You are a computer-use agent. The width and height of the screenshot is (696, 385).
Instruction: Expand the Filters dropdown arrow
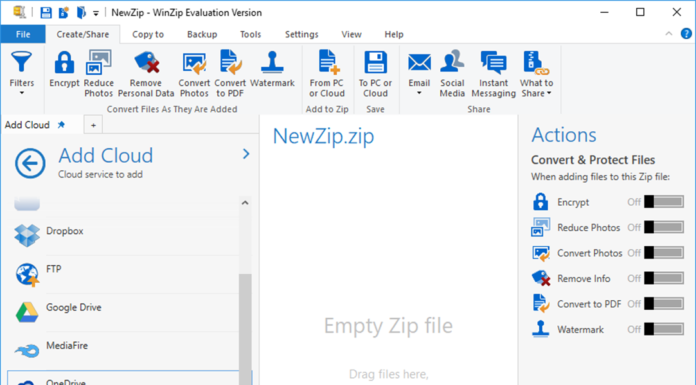[21, 93]
